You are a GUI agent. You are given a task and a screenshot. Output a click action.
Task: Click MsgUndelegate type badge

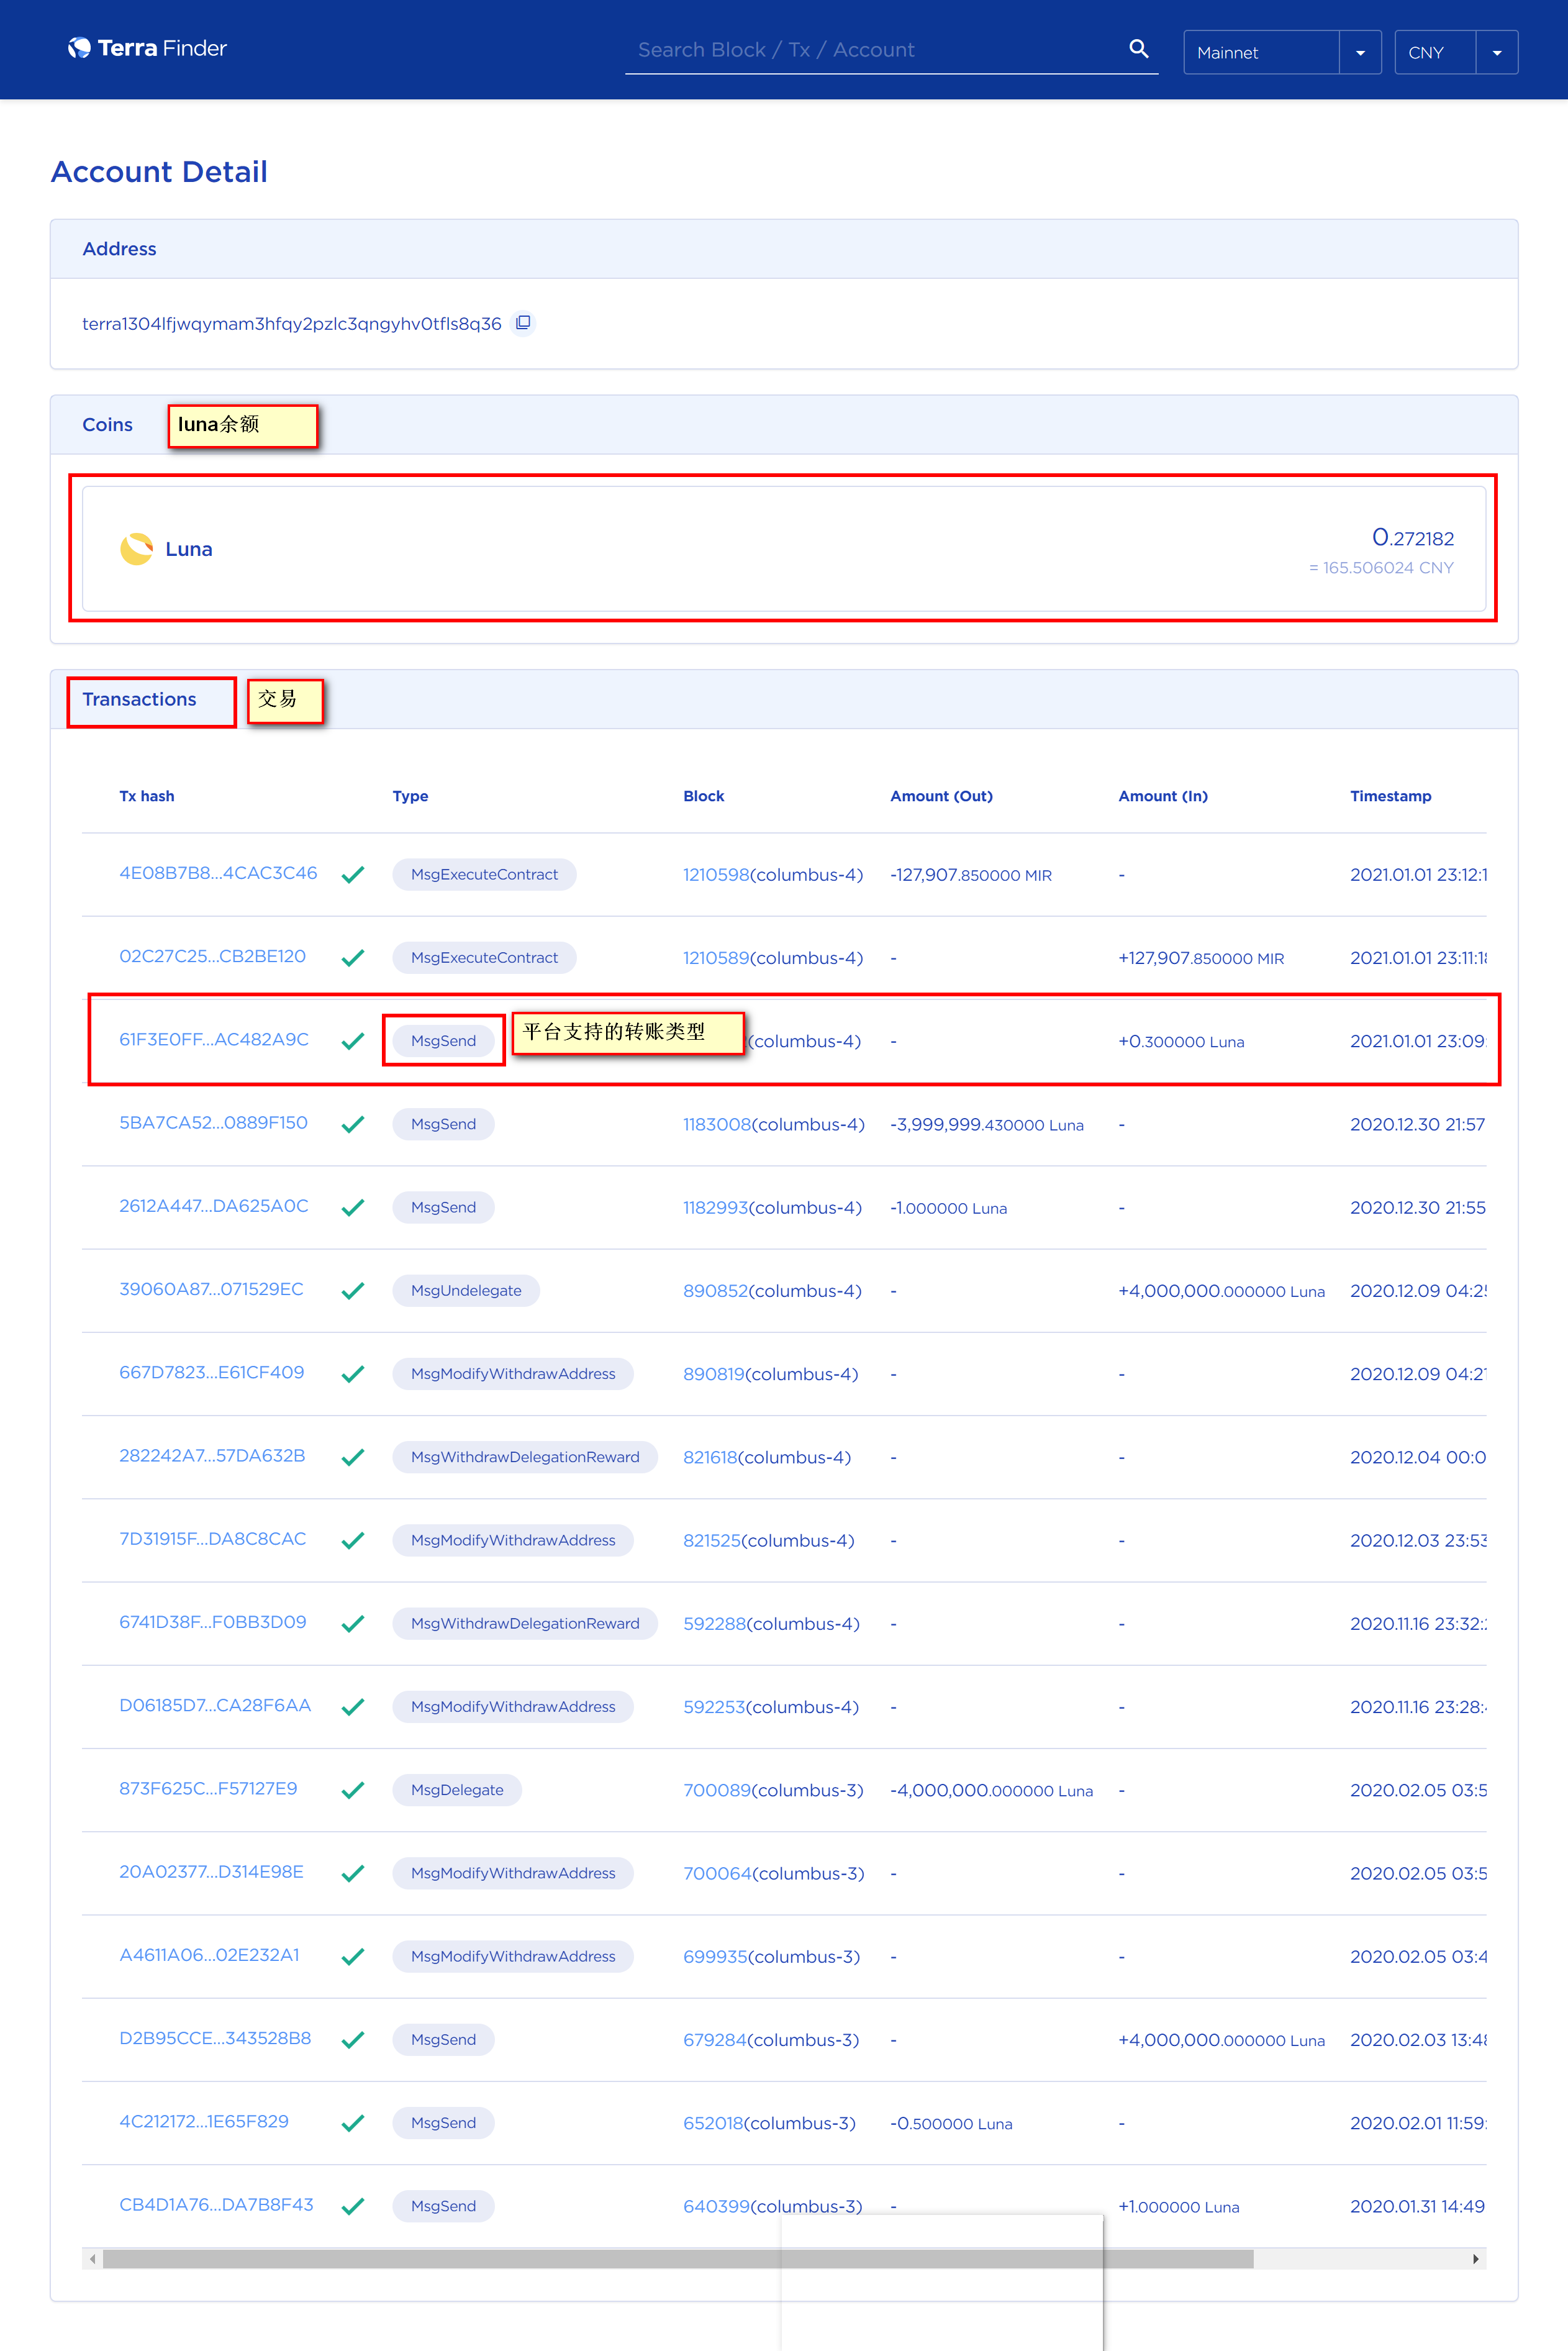click(466, 1290)
